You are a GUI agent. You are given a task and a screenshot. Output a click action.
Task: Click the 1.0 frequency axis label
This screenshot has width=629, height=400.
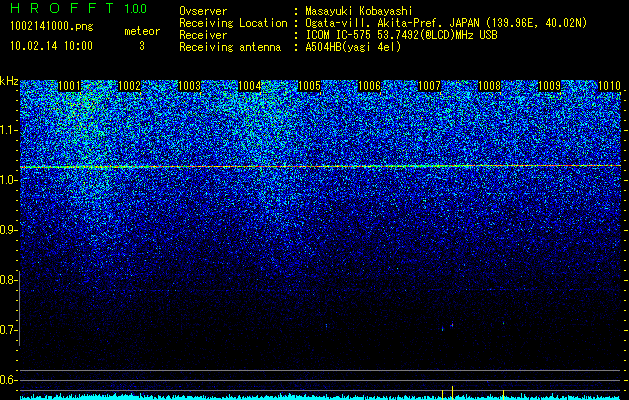pyautogui.click(x=9, y=180)
